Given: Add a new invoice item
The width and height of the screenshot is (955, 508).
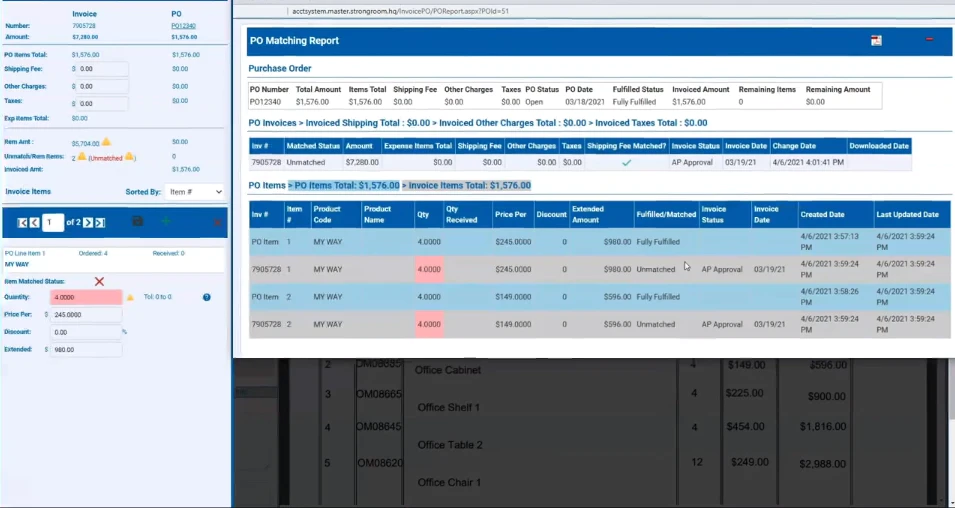Looking at the screenshot, I should click(x=165, y=222).
